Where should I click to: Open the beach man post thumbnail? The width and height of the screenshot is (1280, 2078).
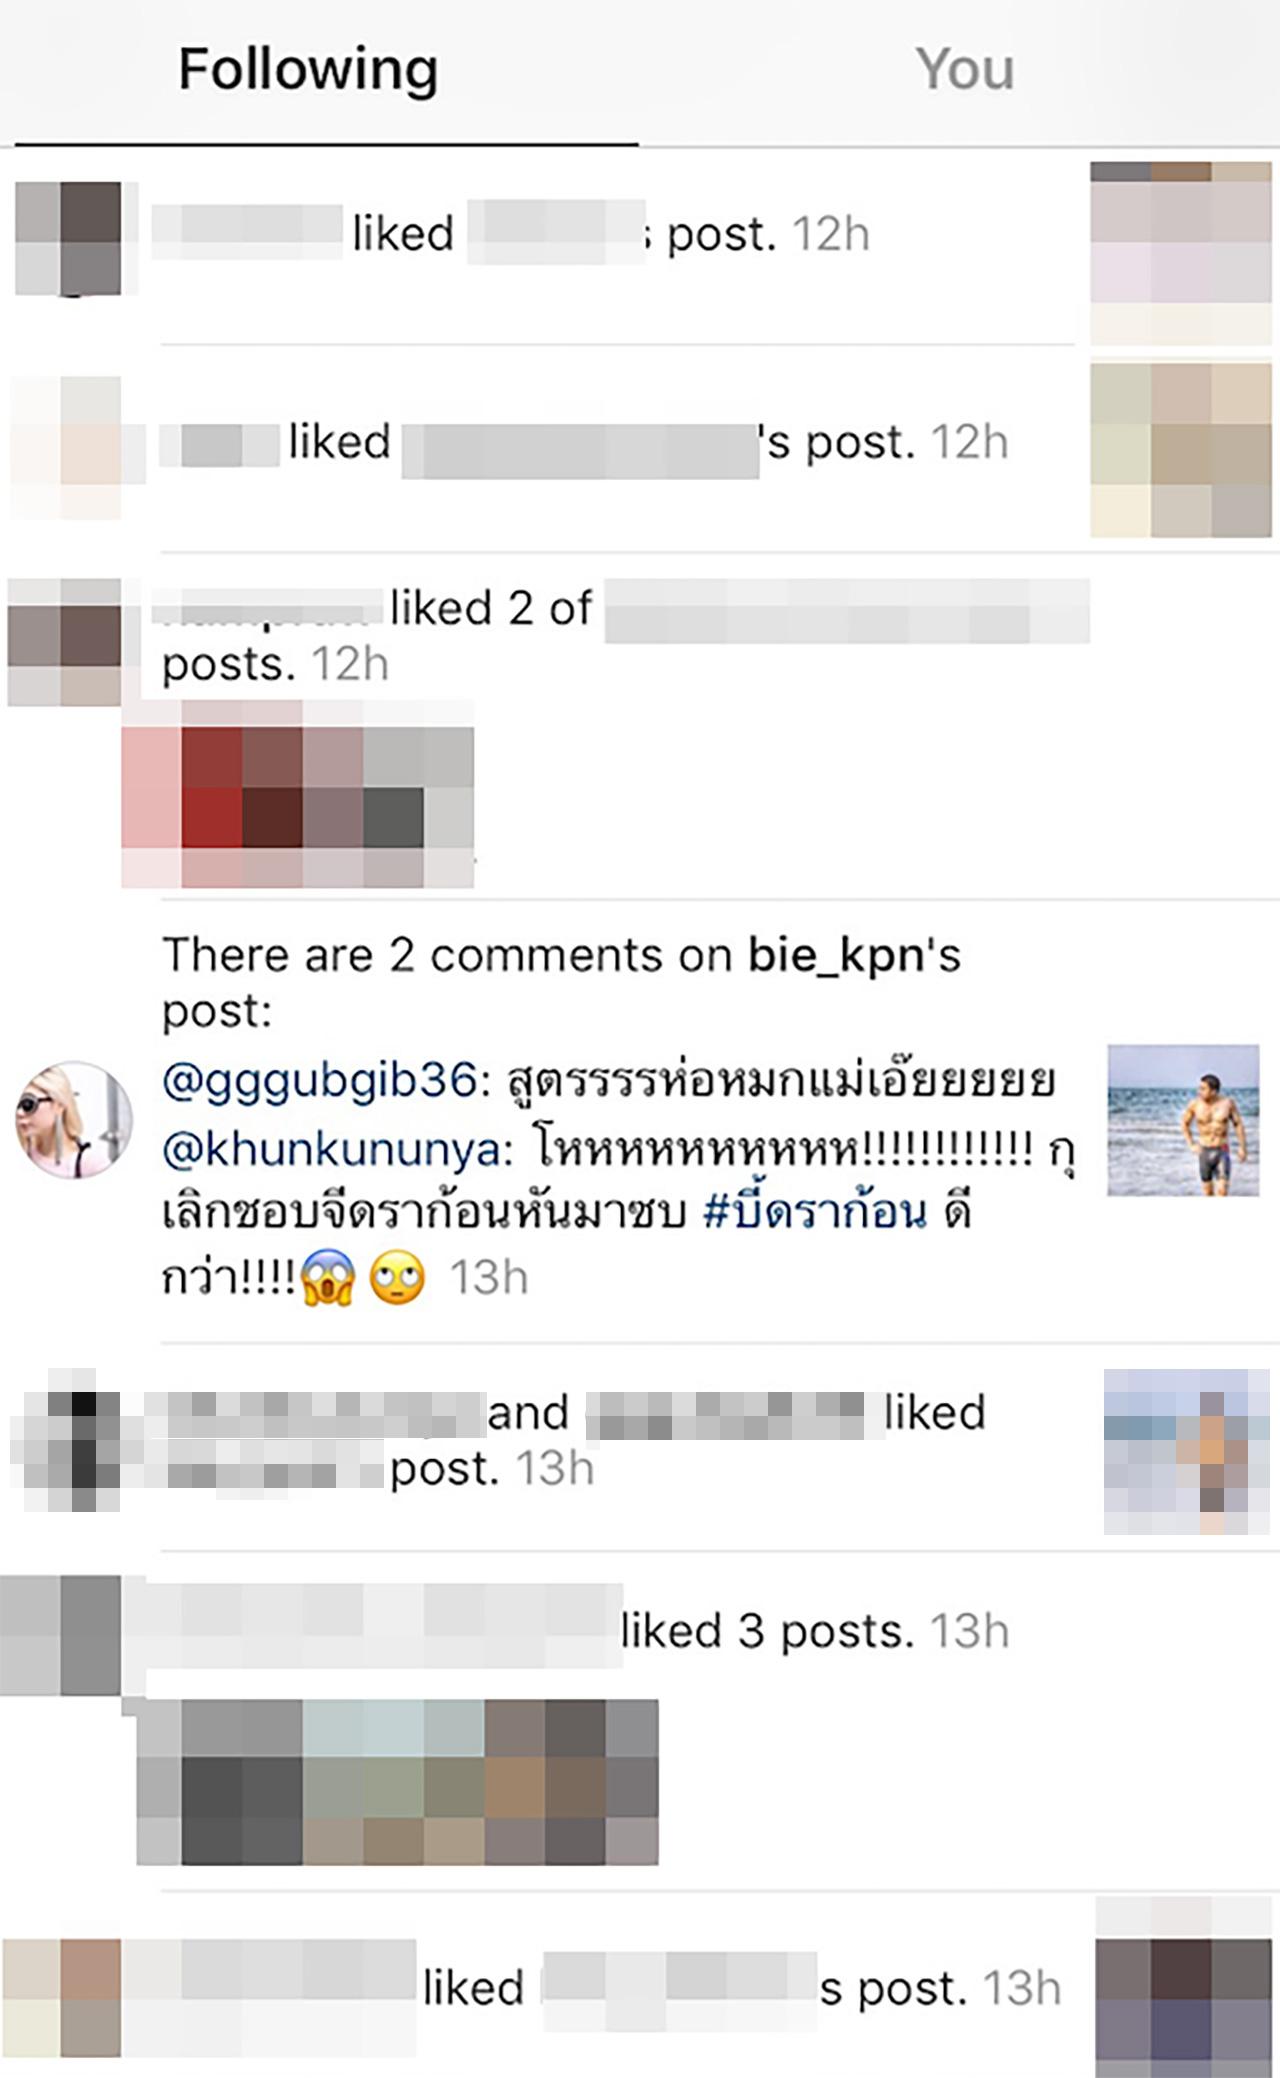click(1183, 1120)
